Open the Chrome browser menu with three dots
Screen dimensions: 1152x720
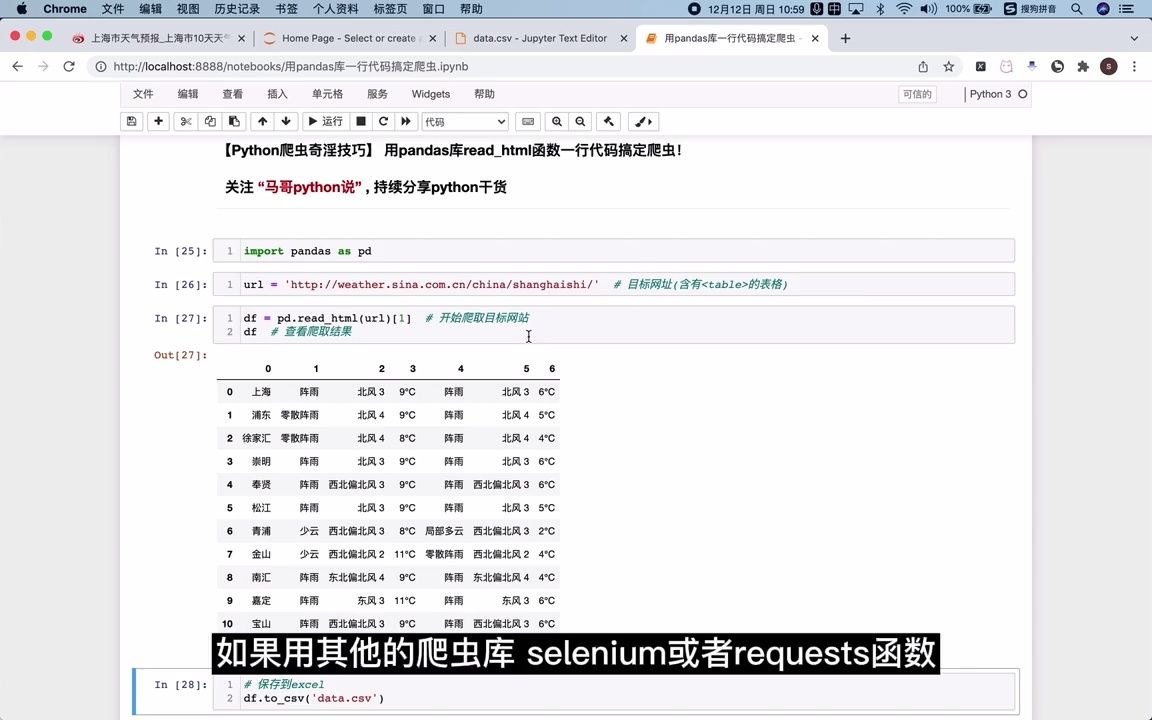click(x=1133, y=66)
